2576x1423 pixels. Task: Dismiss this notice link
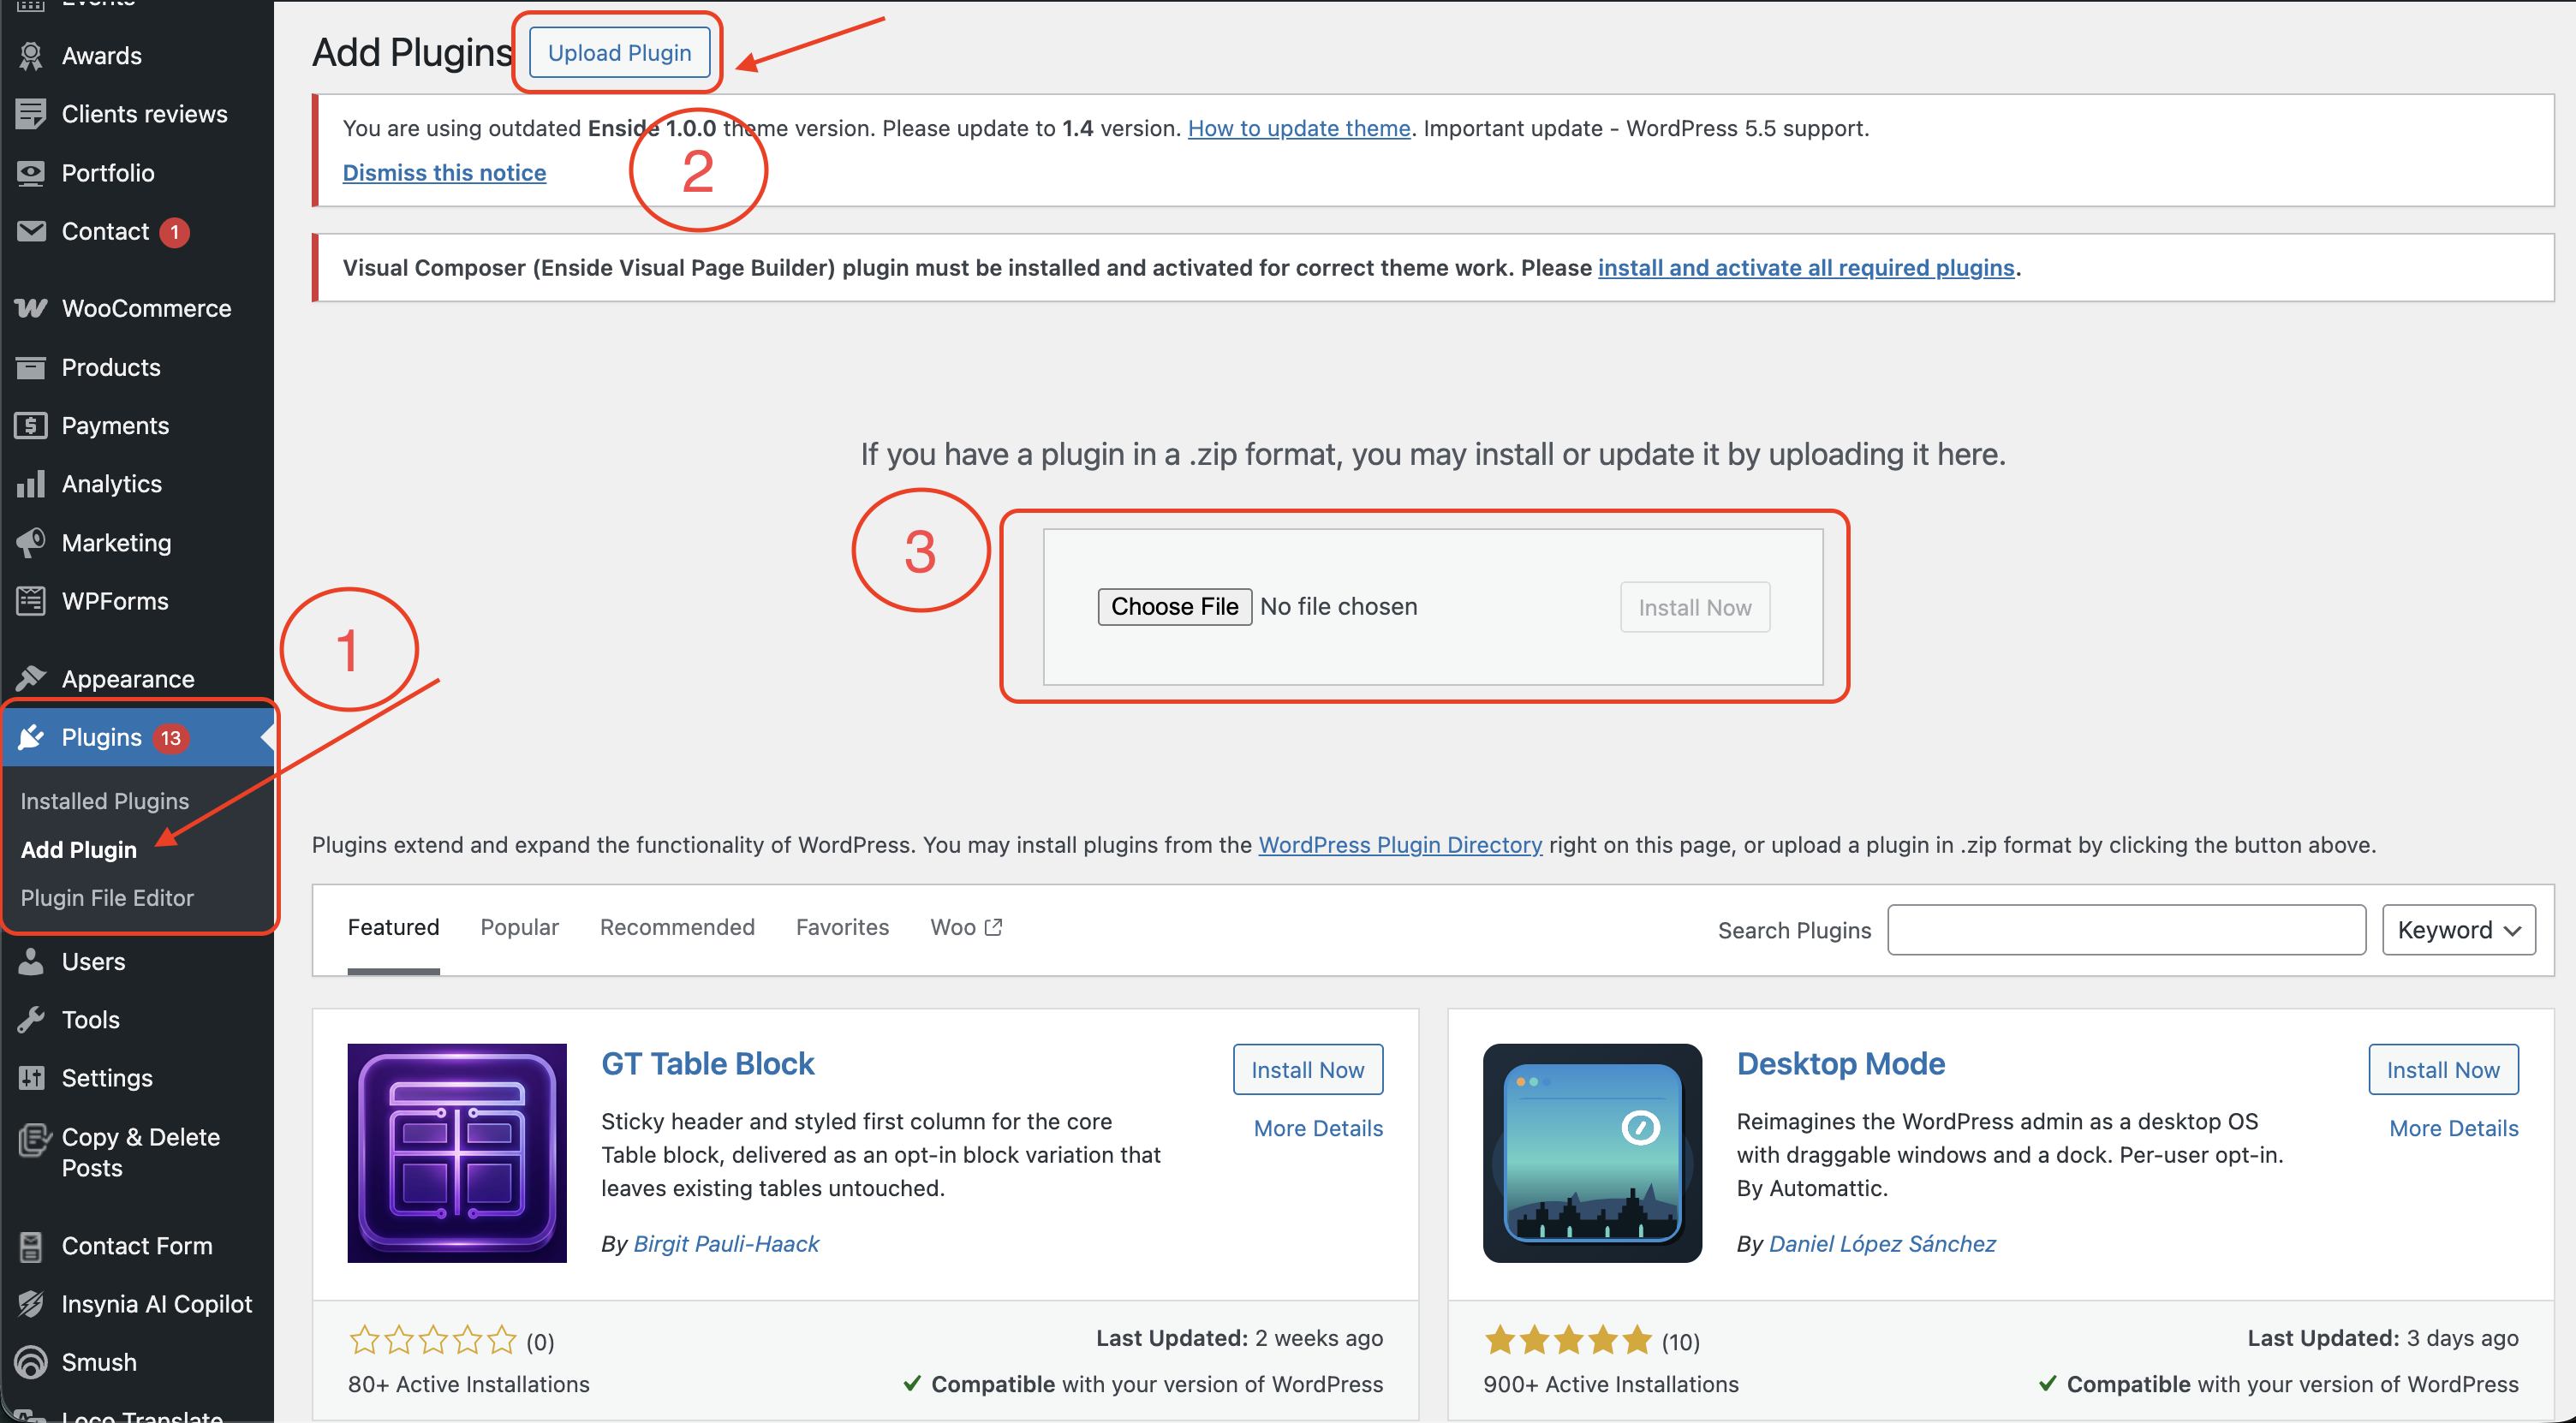[x=444, y=172]
